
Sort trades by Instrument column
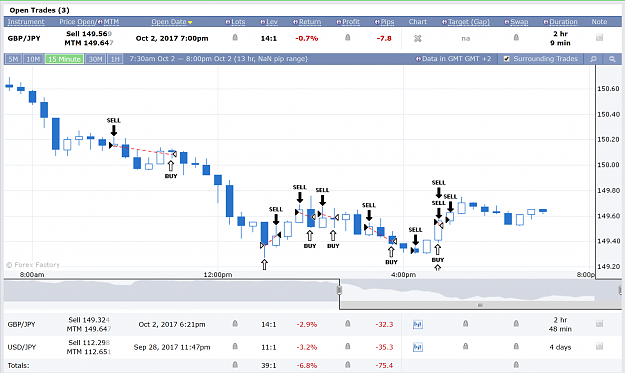pyautogui.click(x=26, y=22)
